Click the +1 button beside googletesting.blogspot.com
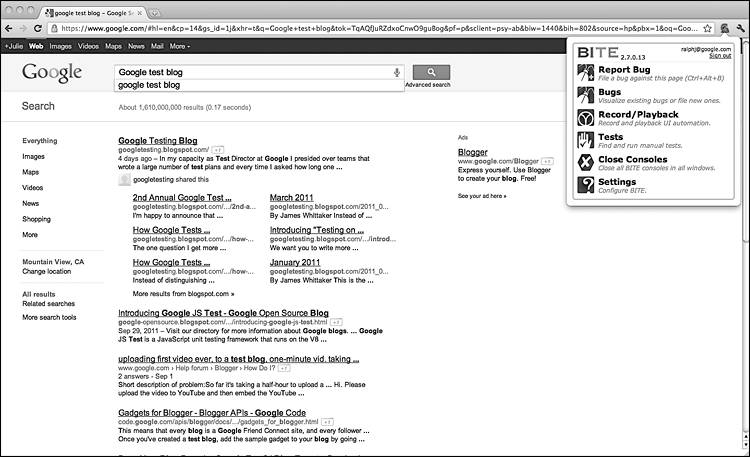 218,150
